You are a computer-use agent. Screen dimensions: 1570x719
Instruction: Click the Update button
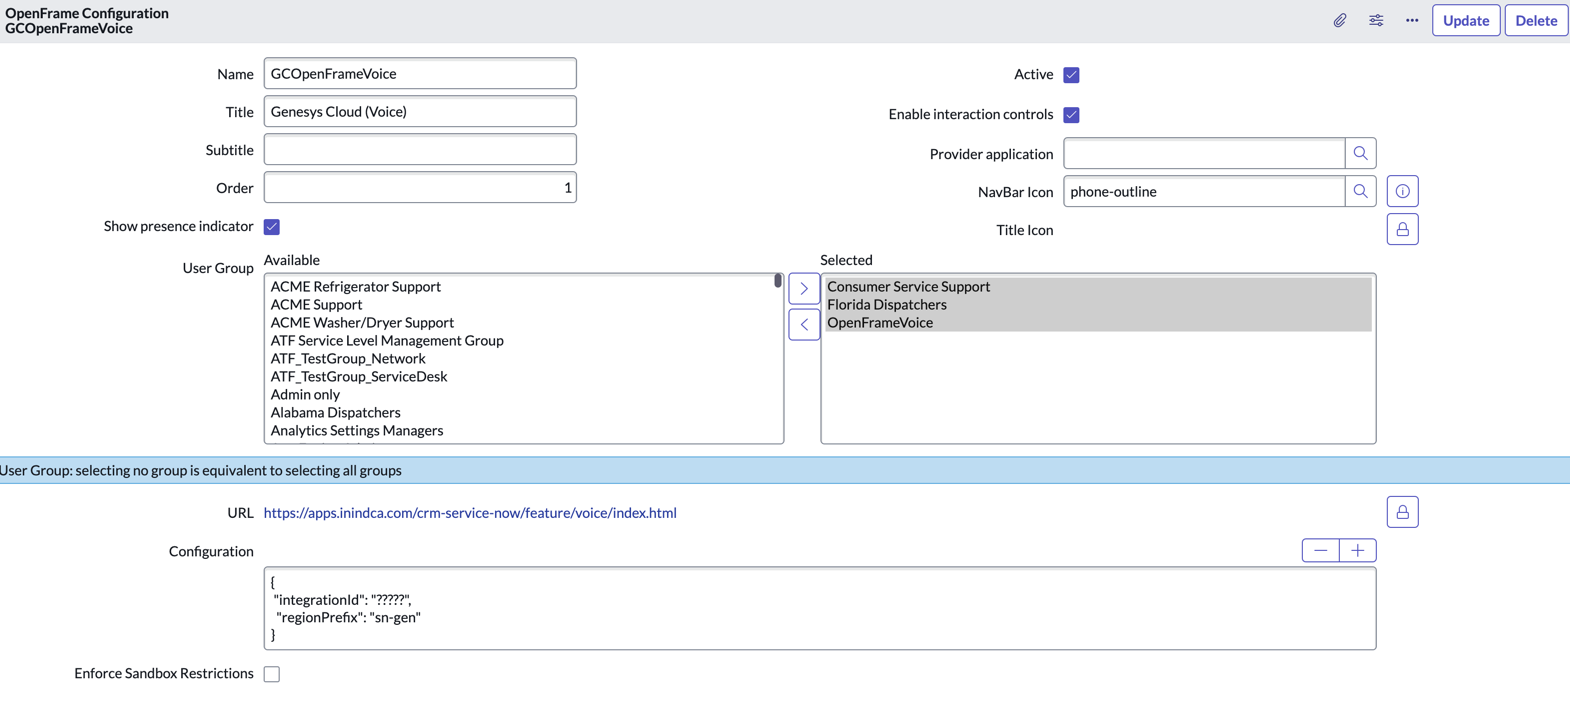coord(1465,20)
